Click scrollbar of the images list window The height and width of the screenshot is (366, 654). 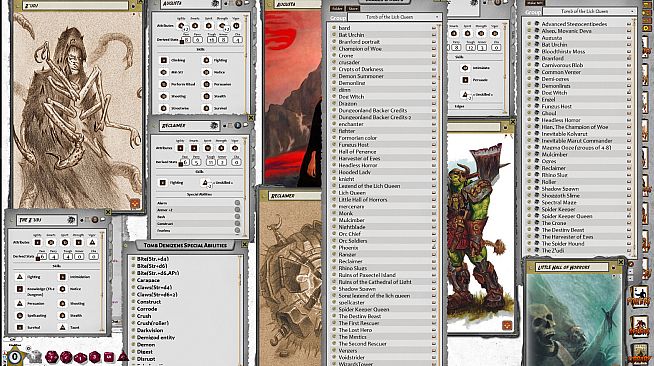click(439, 194)
